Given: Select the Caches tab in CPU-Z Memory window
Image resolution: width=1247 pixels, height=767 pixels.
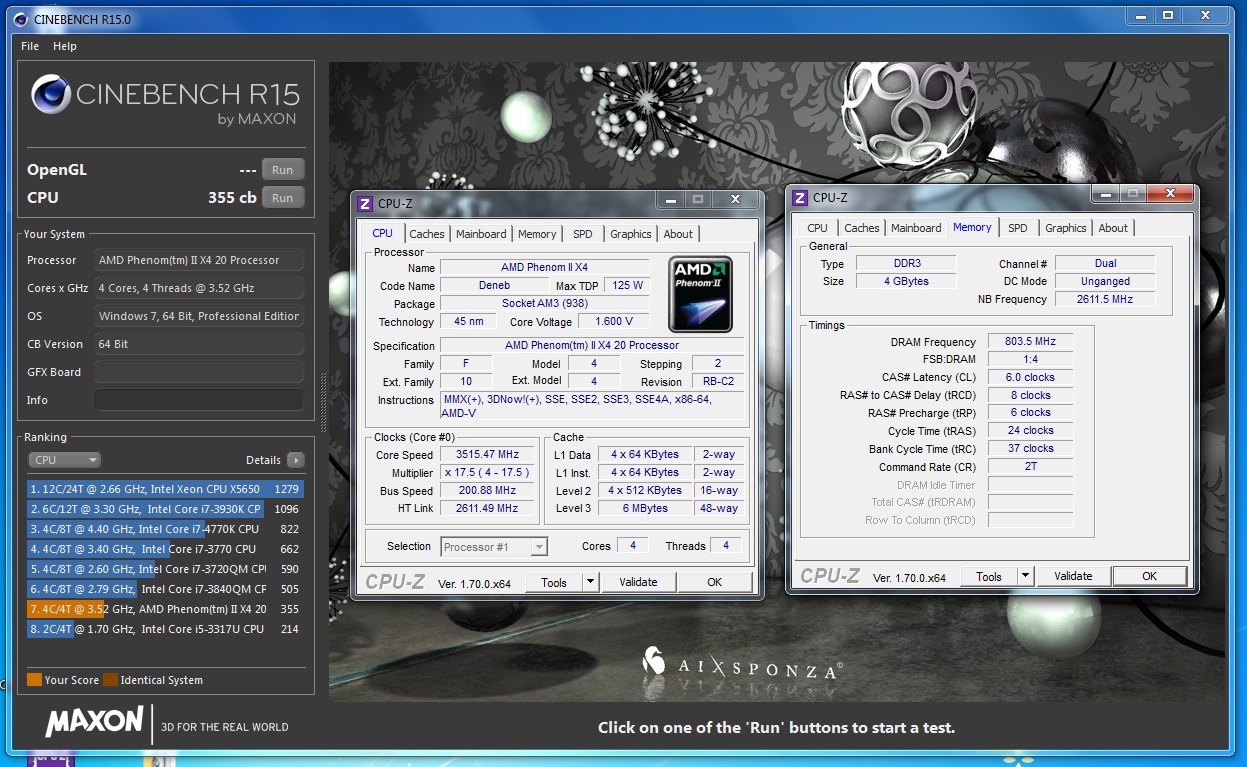Looking at the screenshot, I should tap(862, 228).
